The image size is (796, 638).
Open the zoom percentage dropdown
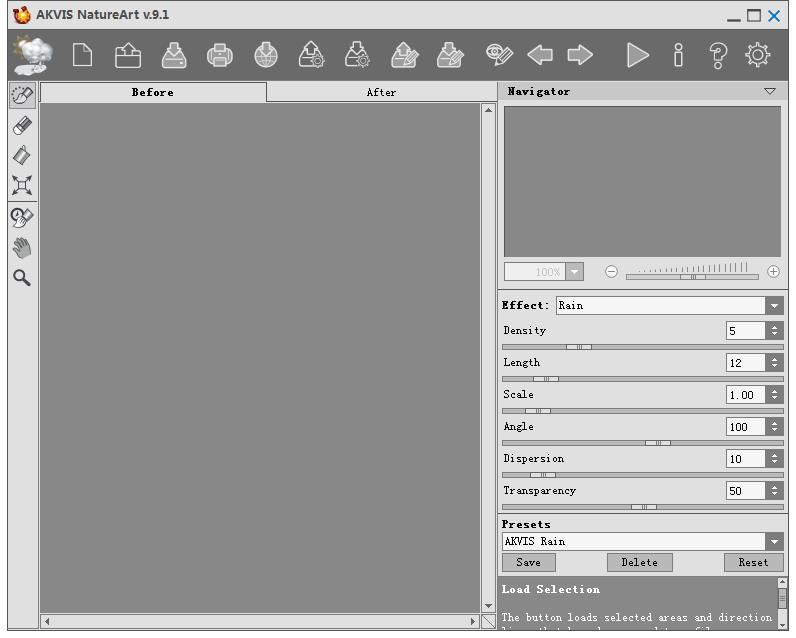click(575, 272)
